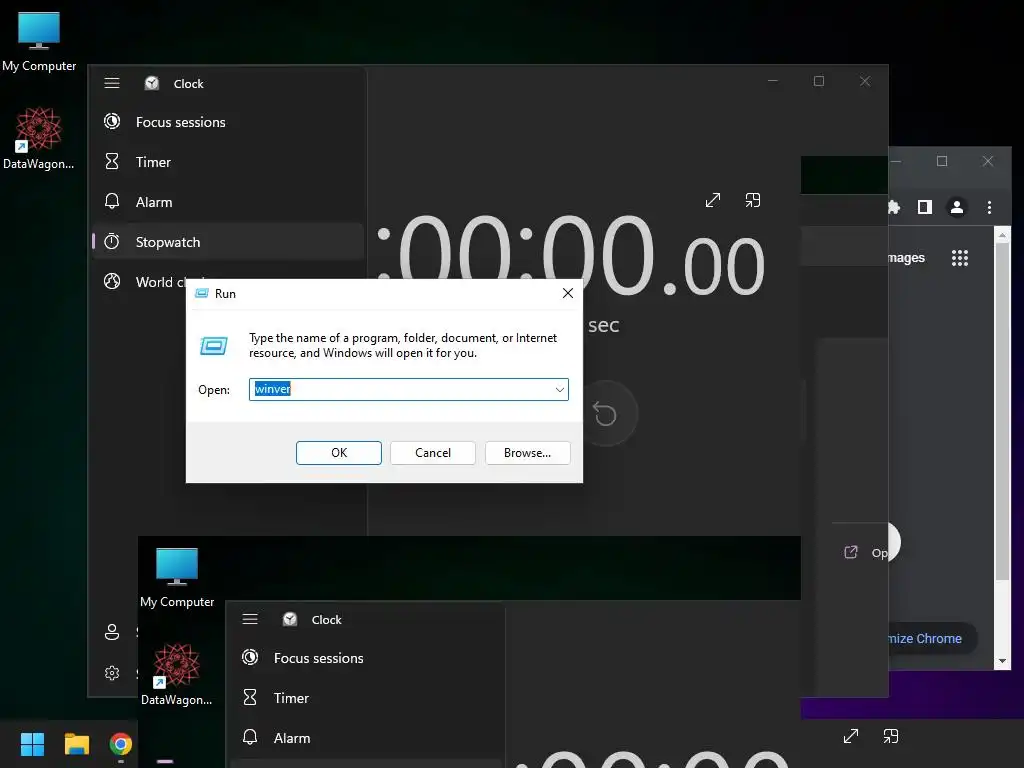The width and height of the screenshot is (1024, 768).
Task: Click the Clock app logo in main window title
Action: point(152,83)
